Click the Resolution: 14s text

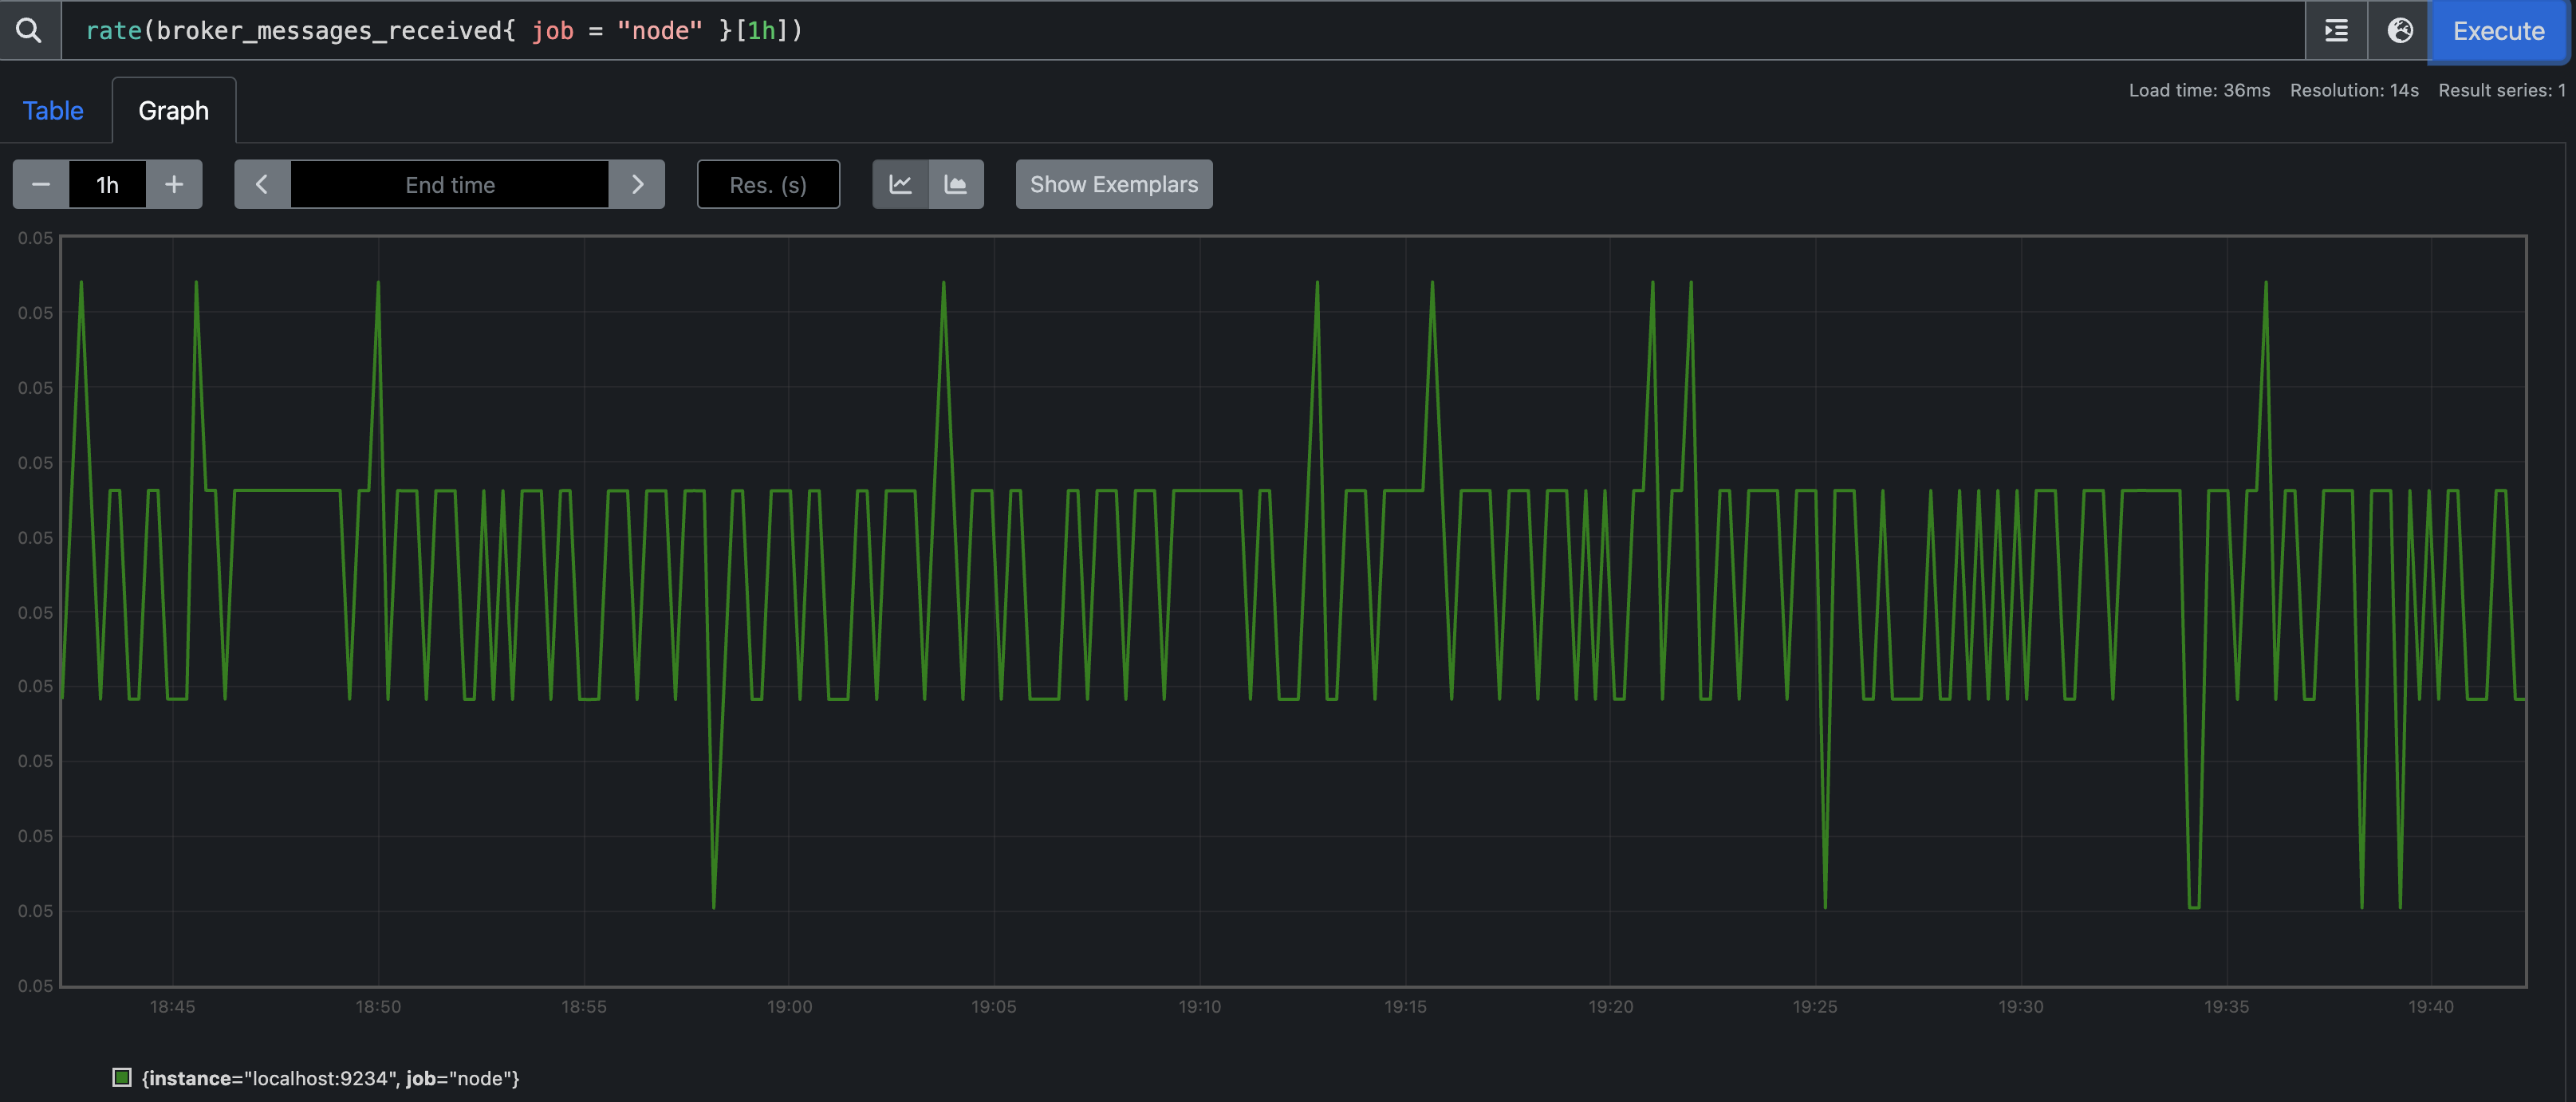click(2354, 90)
